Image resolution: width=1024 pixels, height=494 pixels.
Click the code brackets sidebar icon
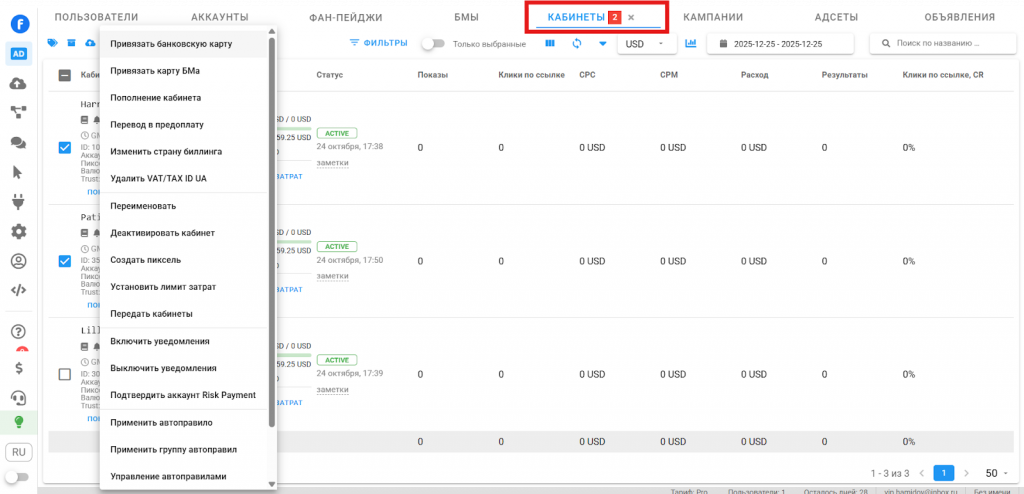click(x=19, y=291)
